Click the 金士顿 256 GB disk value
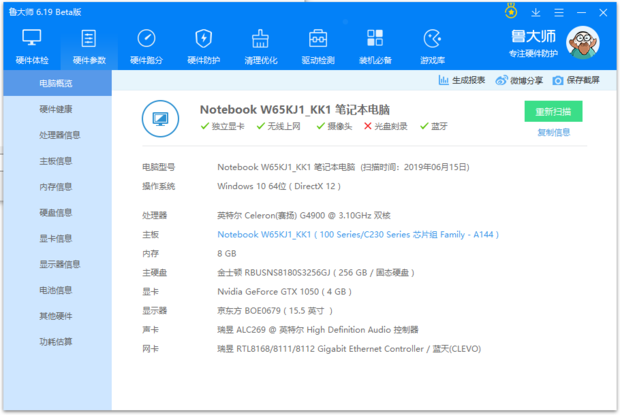This screenshot has height=415, width=620. (316, 272)
